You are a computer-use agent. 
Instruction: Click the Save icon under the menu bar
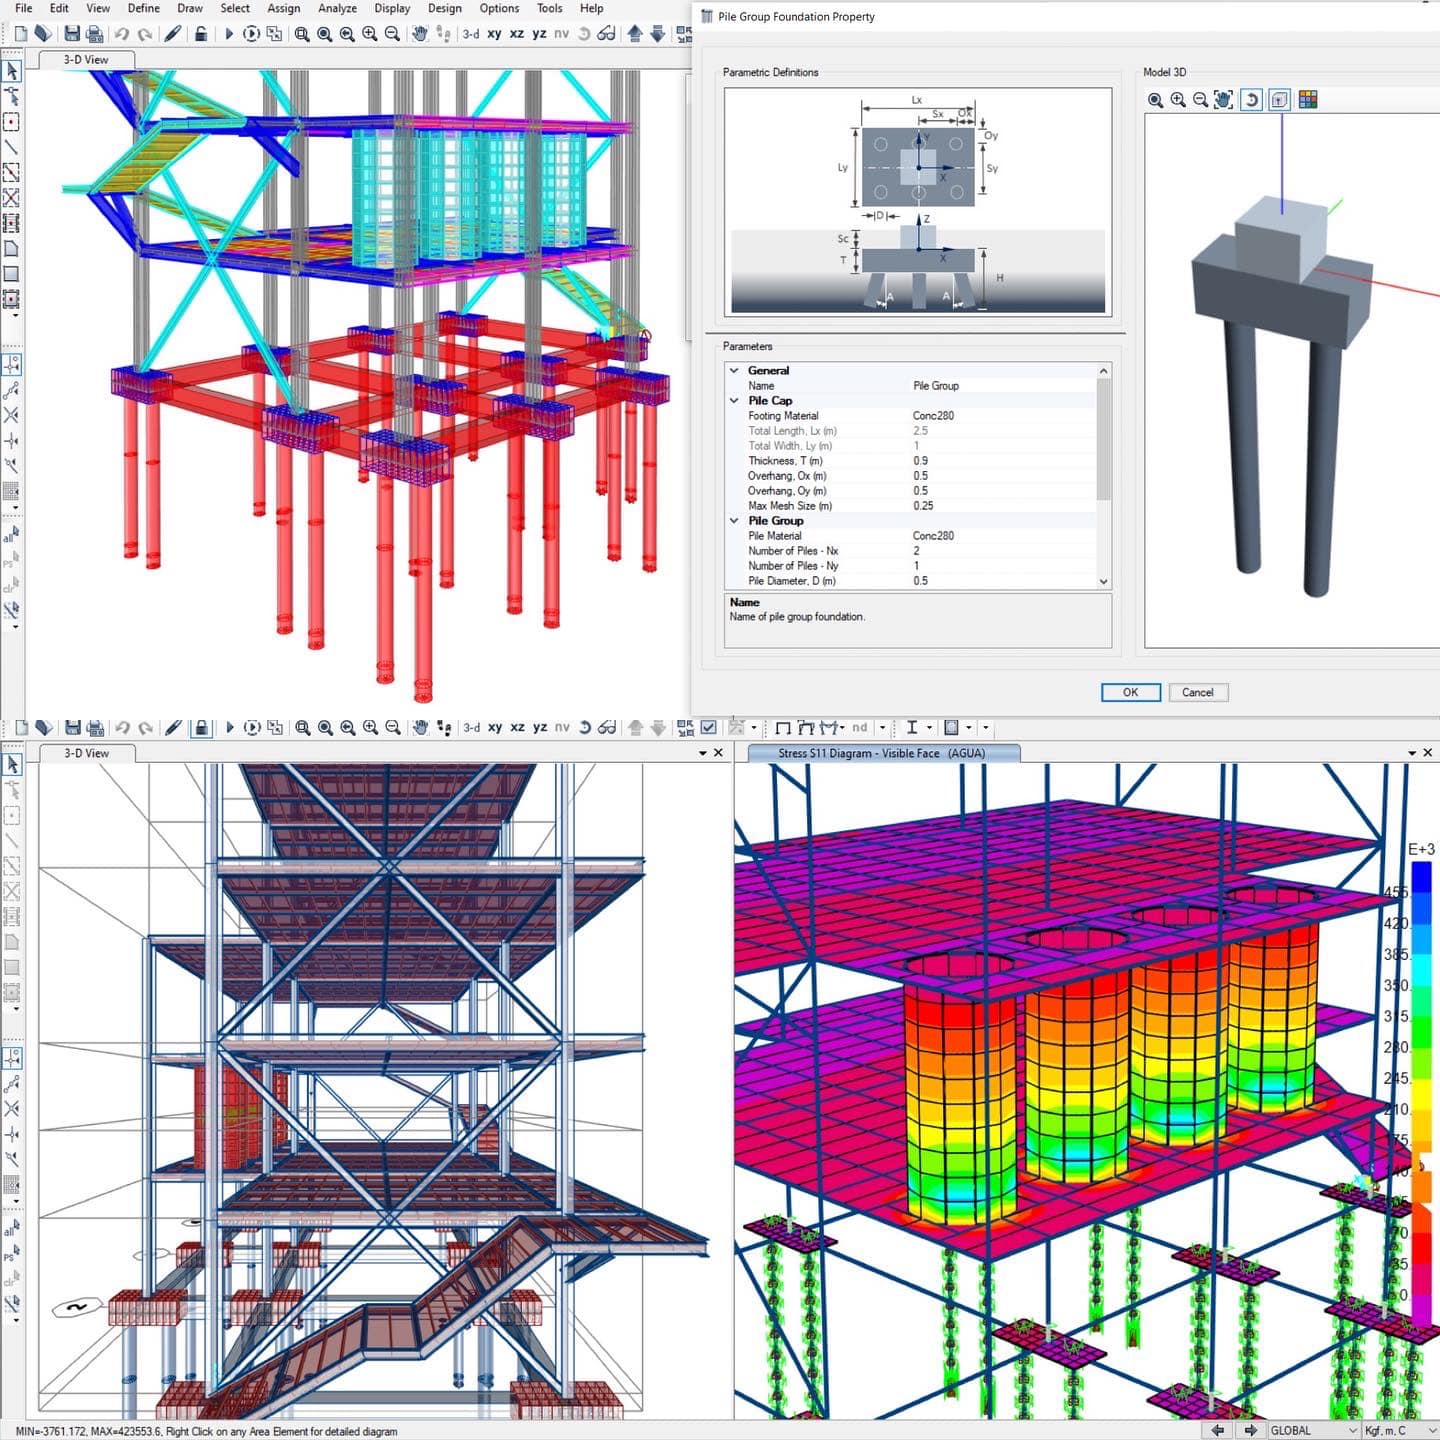(x=72, y=34)
